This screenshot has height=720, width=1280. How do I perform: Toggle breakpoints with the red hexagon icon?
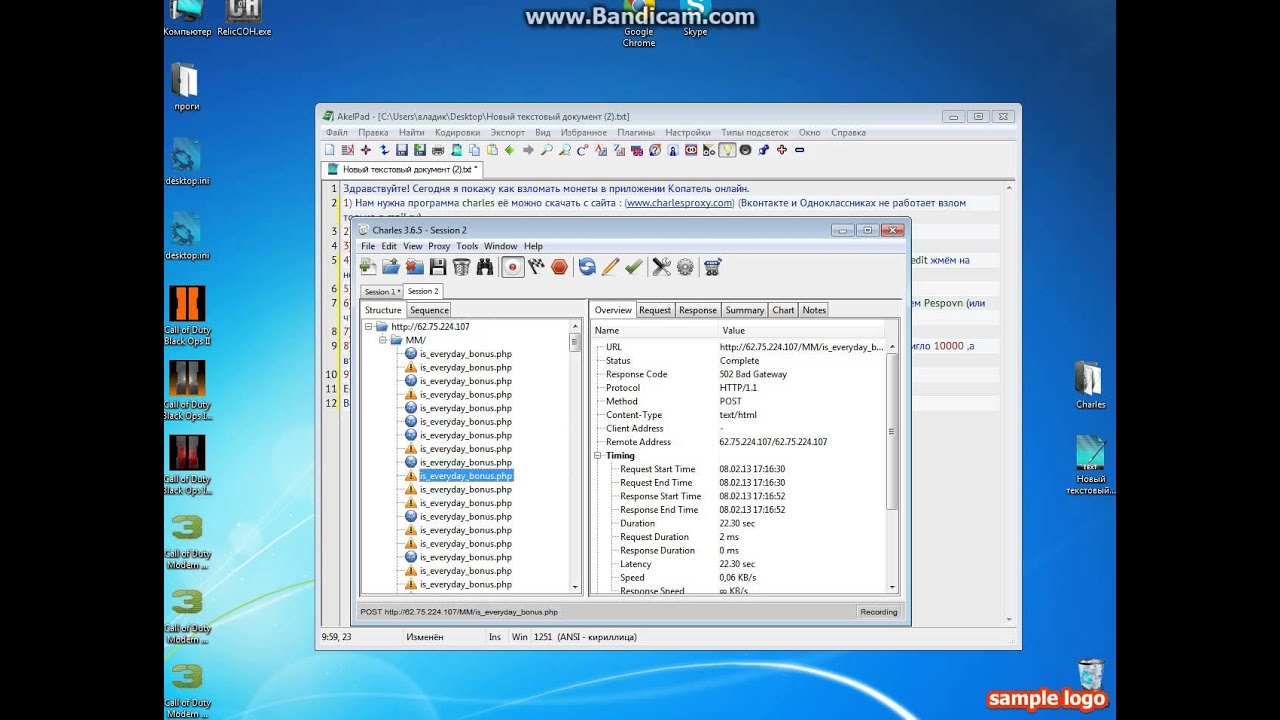click(560, 267)
